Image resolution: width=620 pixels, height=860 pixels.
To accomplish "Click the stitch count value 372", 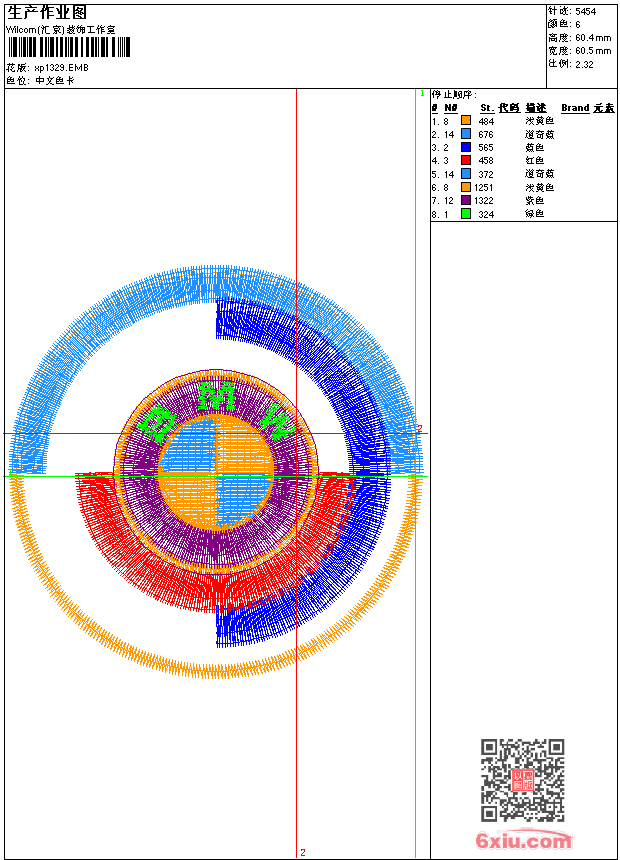I will pos(486,174).
